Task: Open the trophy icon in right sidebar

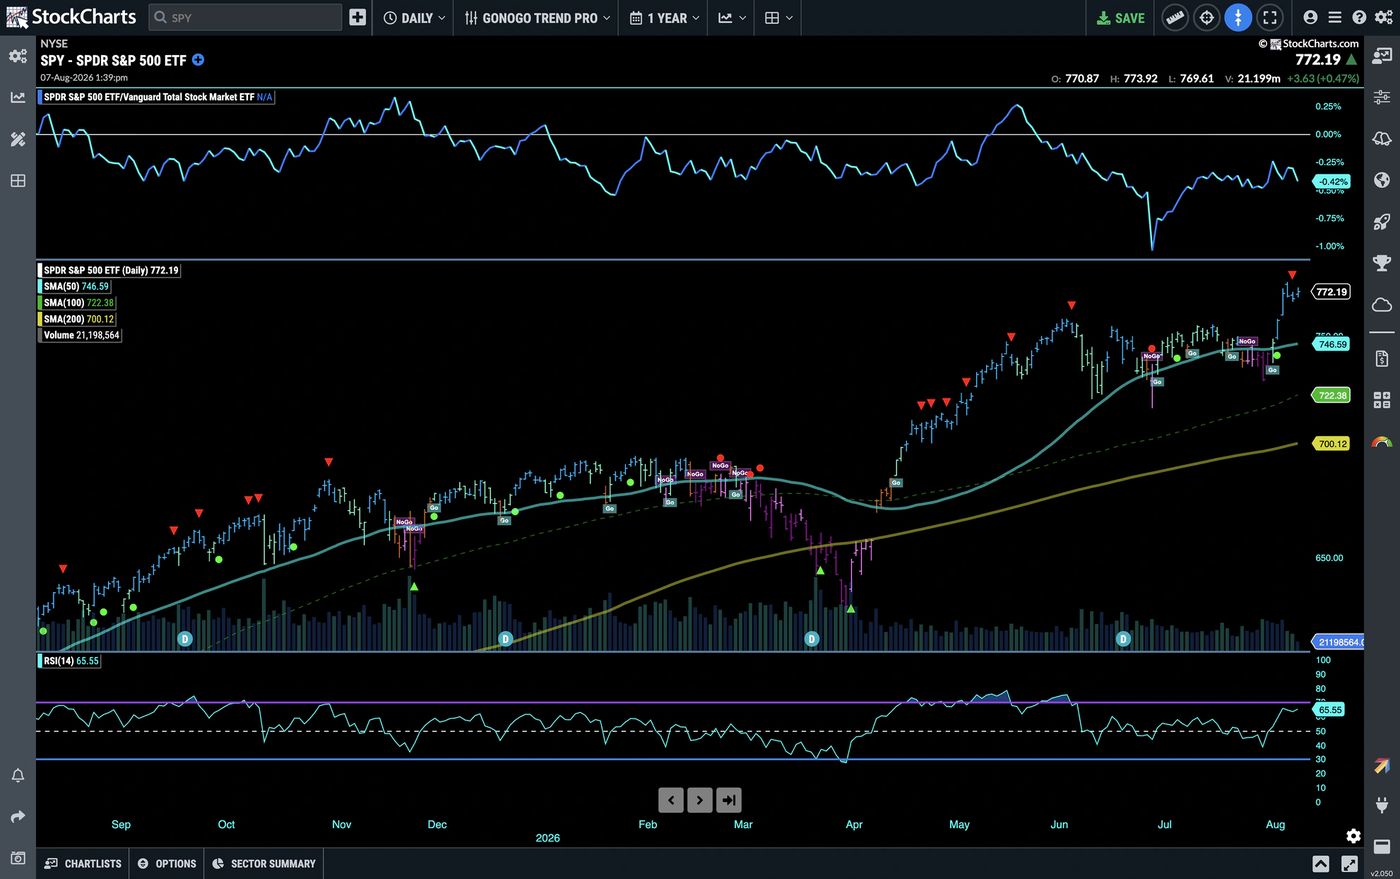Action: coord(1382,263)
